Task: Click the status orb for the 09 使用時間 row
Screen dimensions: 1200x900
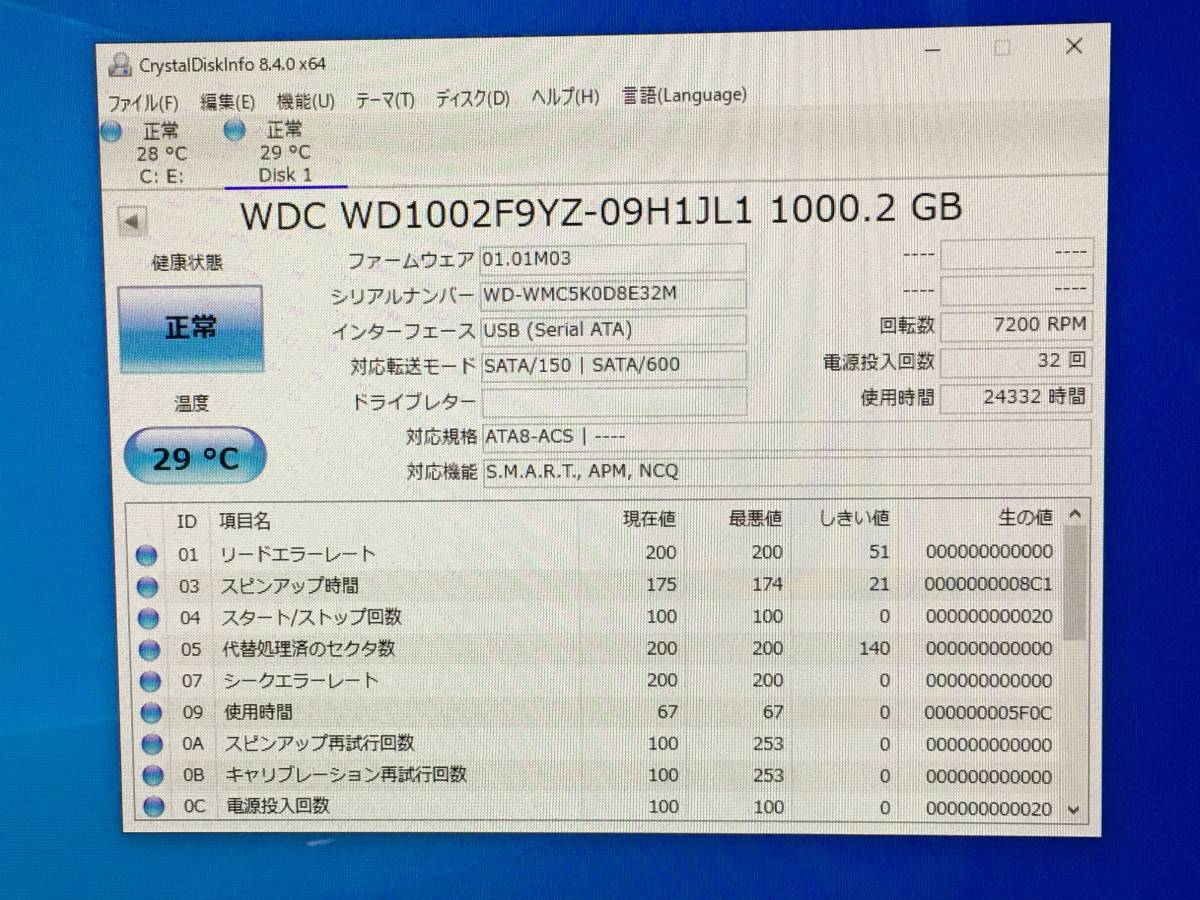Action: (151, 713)
